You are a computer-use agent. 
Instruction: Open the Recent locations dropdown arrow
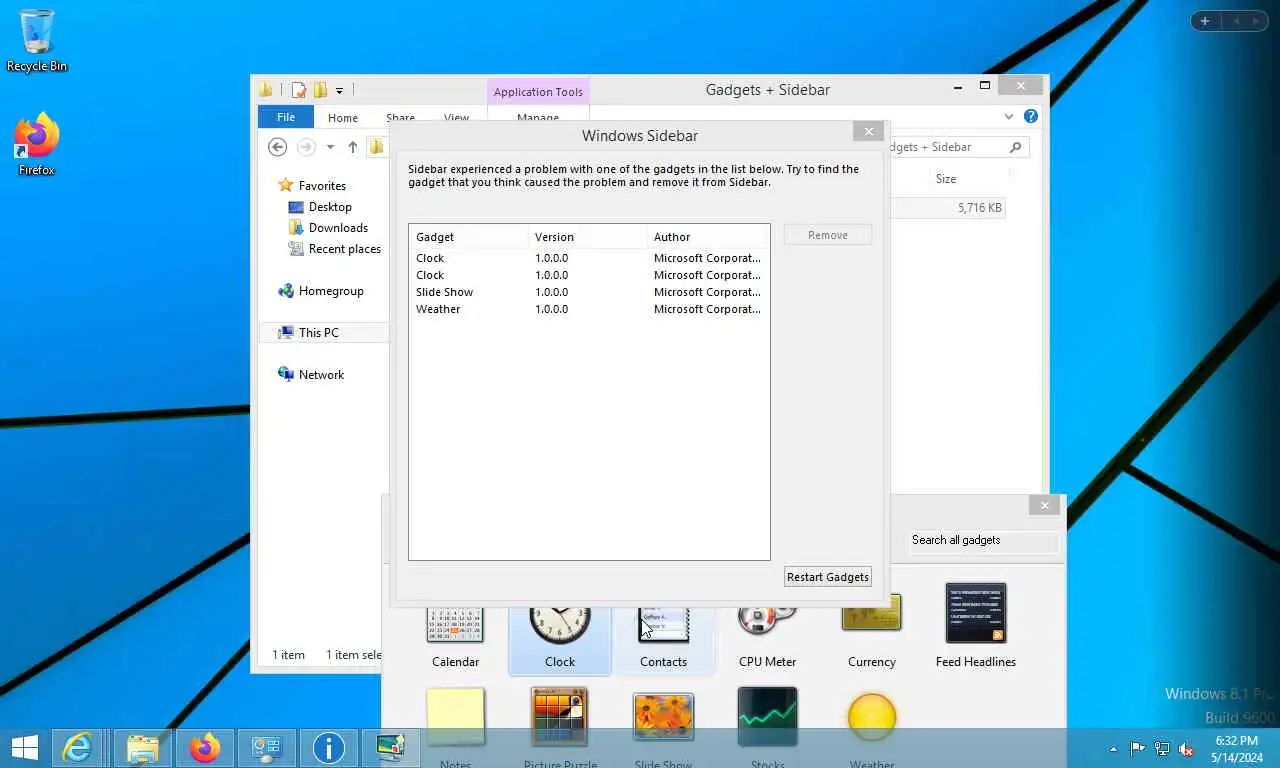click(x=330, y=147)
